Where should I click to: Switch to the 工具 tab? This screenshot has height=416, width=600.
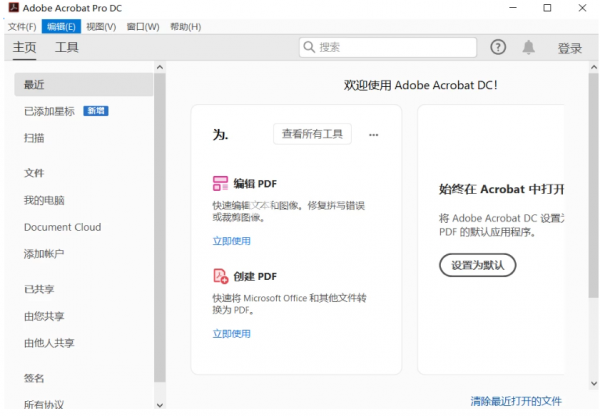click(x=67, y=47)
